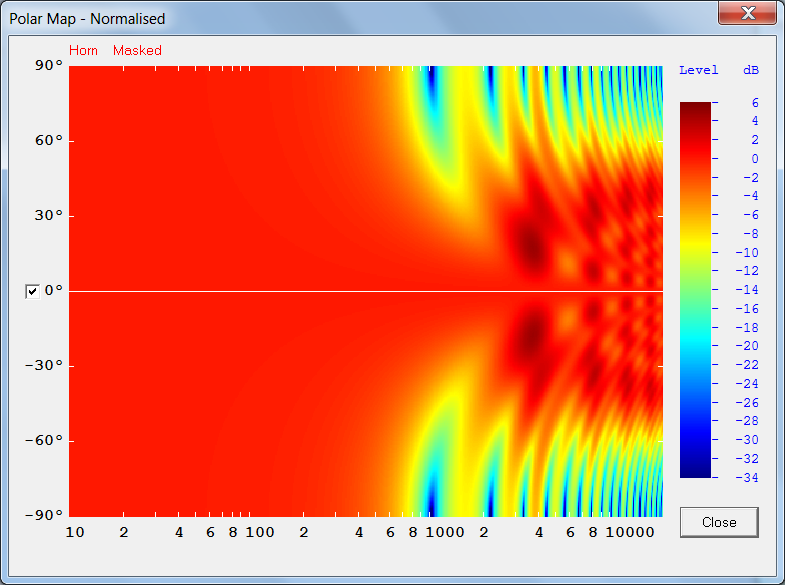The width and height of the screenshot is (785, 585).
Task: Click the 'dB' legend unit label
Action: tap(751, 70)
